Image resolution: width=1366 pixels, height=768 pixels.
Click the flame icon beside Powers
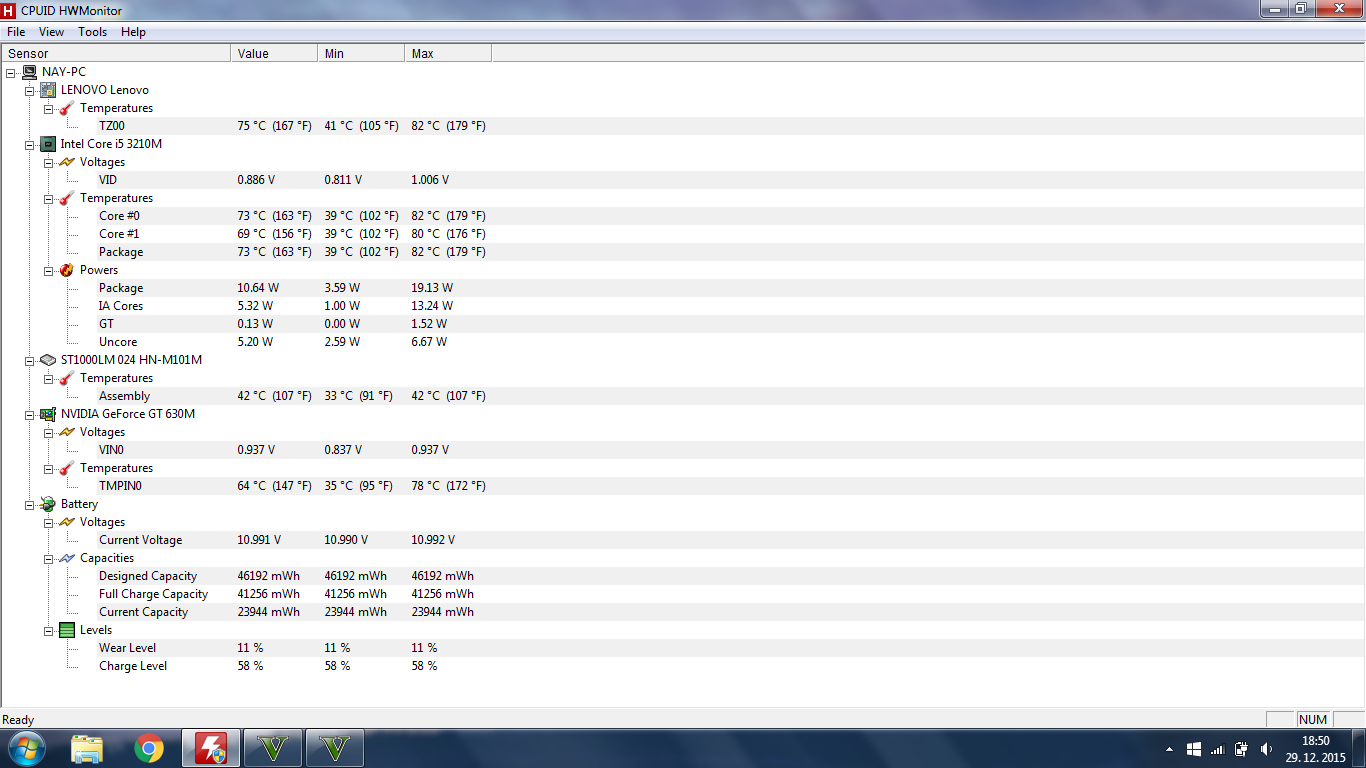coord(67,270)
